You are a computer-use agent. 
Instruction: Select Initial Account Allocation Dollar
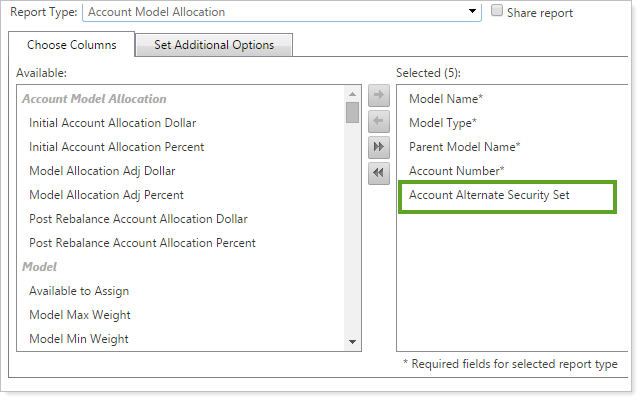click(112, 123)
